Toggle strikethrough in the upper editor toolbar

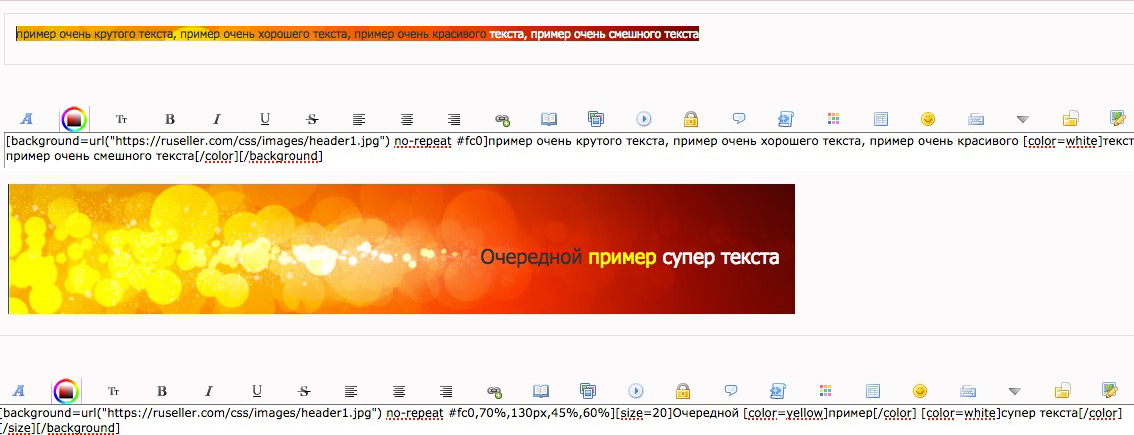[312, 119]
